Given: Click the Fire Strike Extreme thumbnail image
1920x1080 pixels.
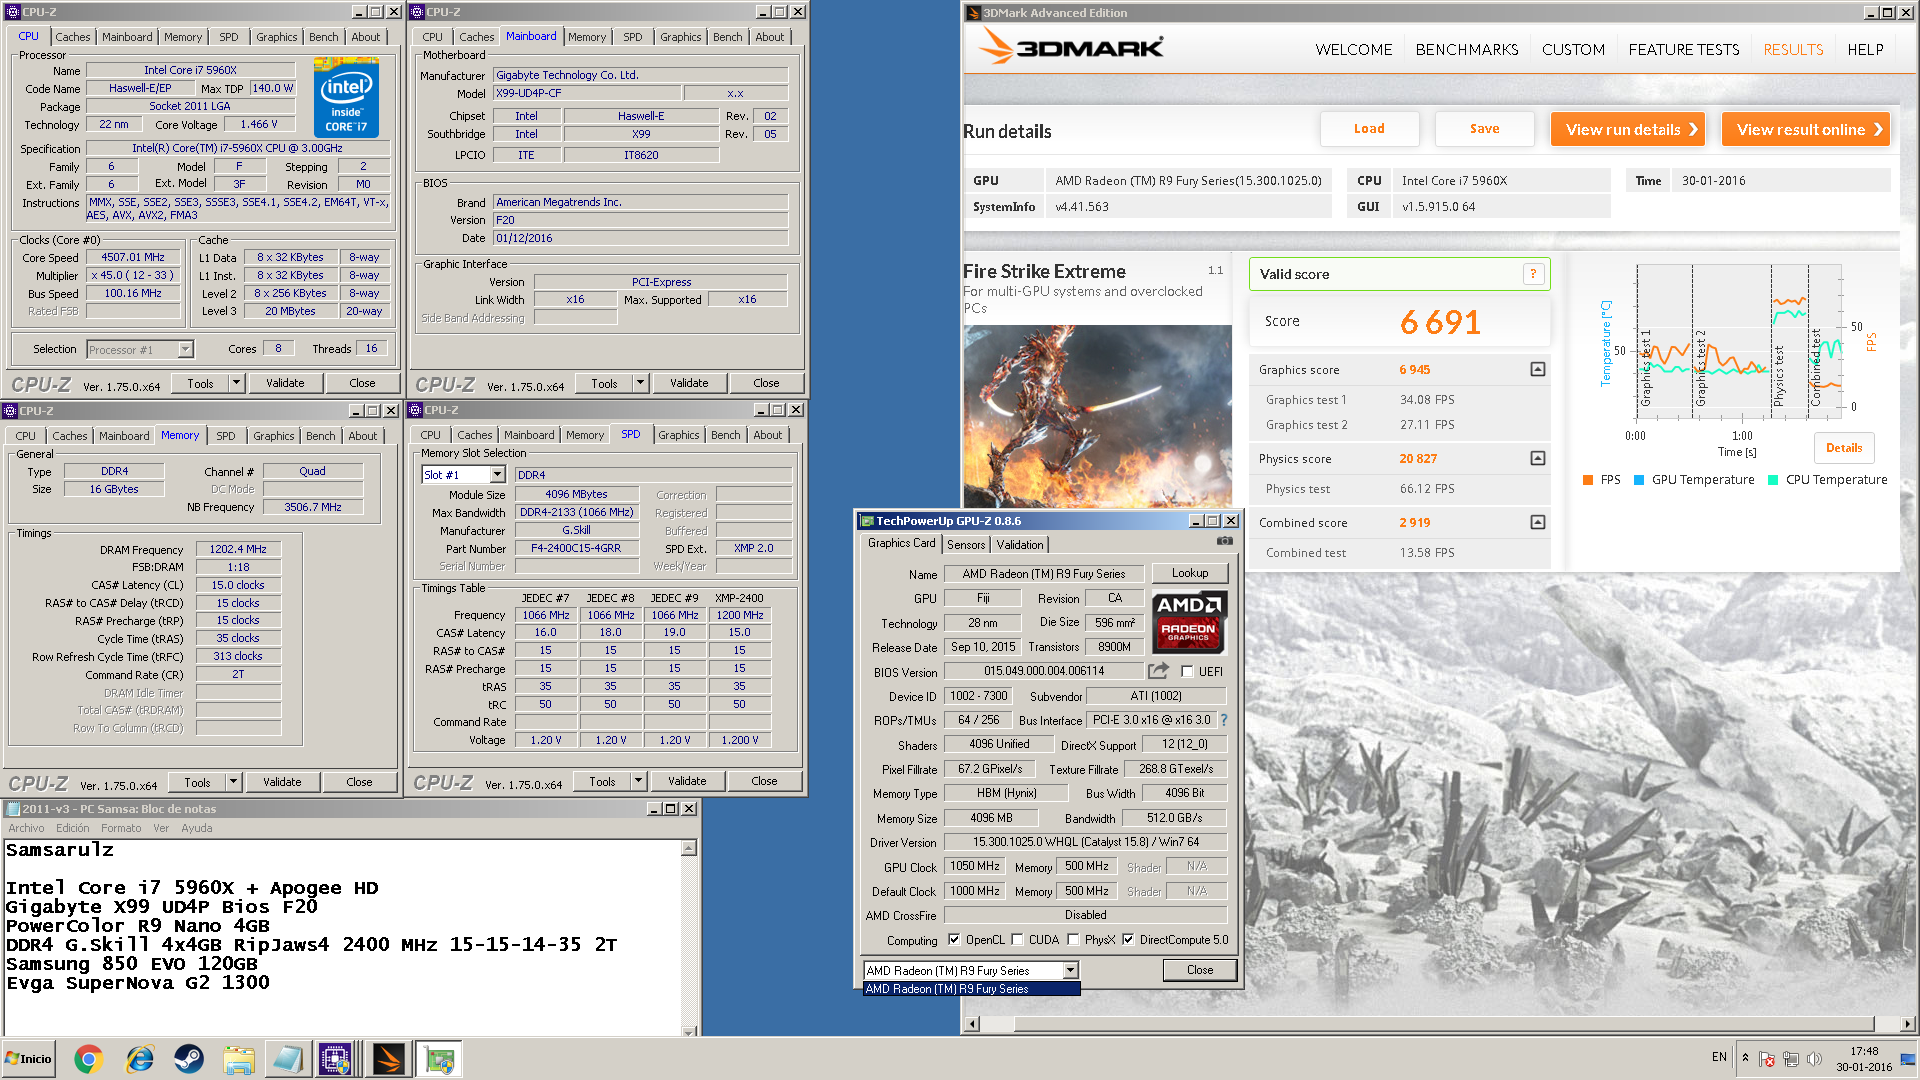Looking at the screenshot, I should tap(1097, 416).
